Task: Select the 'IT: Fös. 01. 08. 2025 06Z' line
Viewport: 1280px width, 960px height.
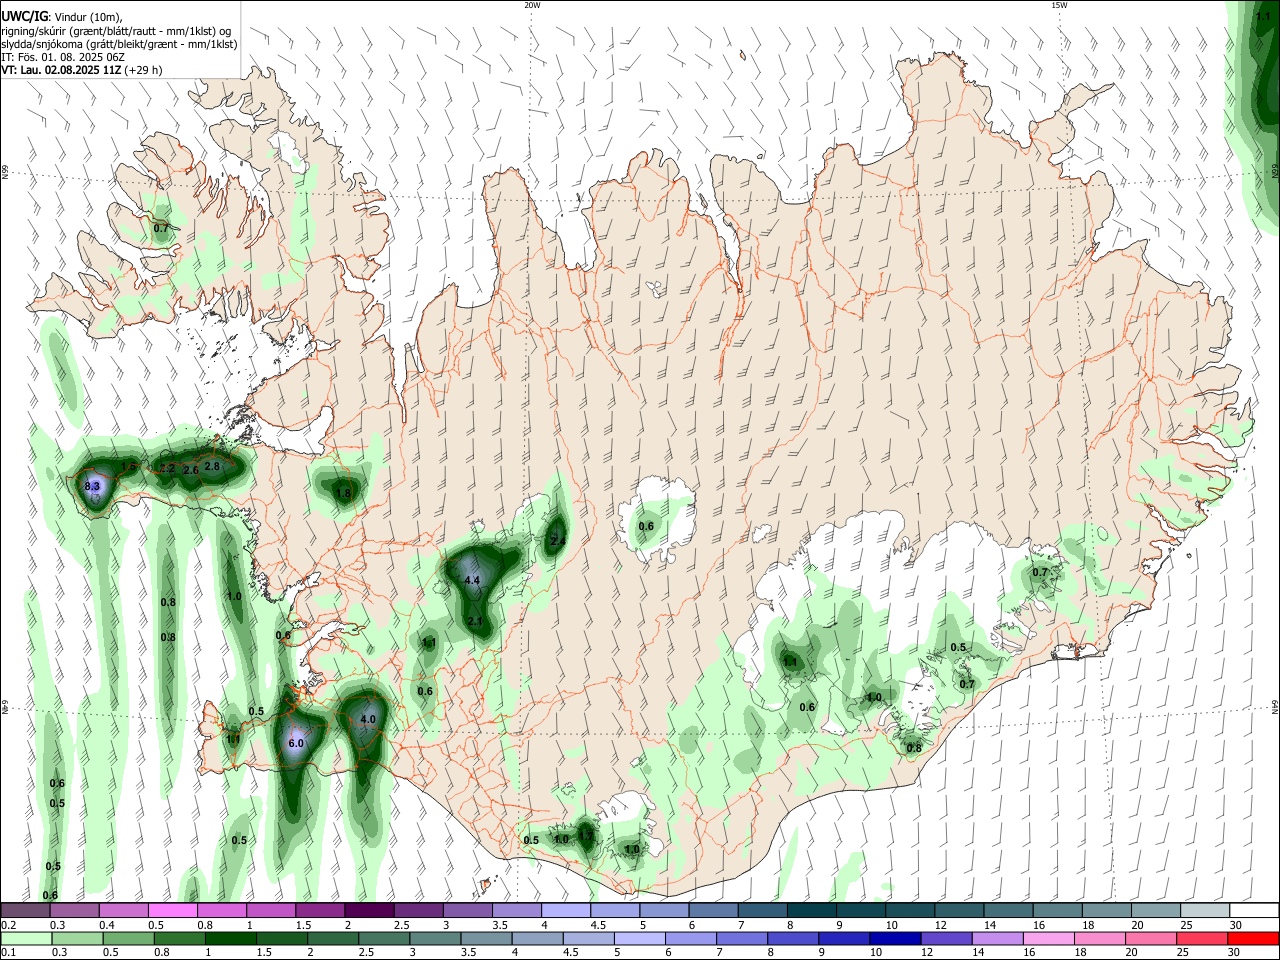Action: (x=63, y=57)
